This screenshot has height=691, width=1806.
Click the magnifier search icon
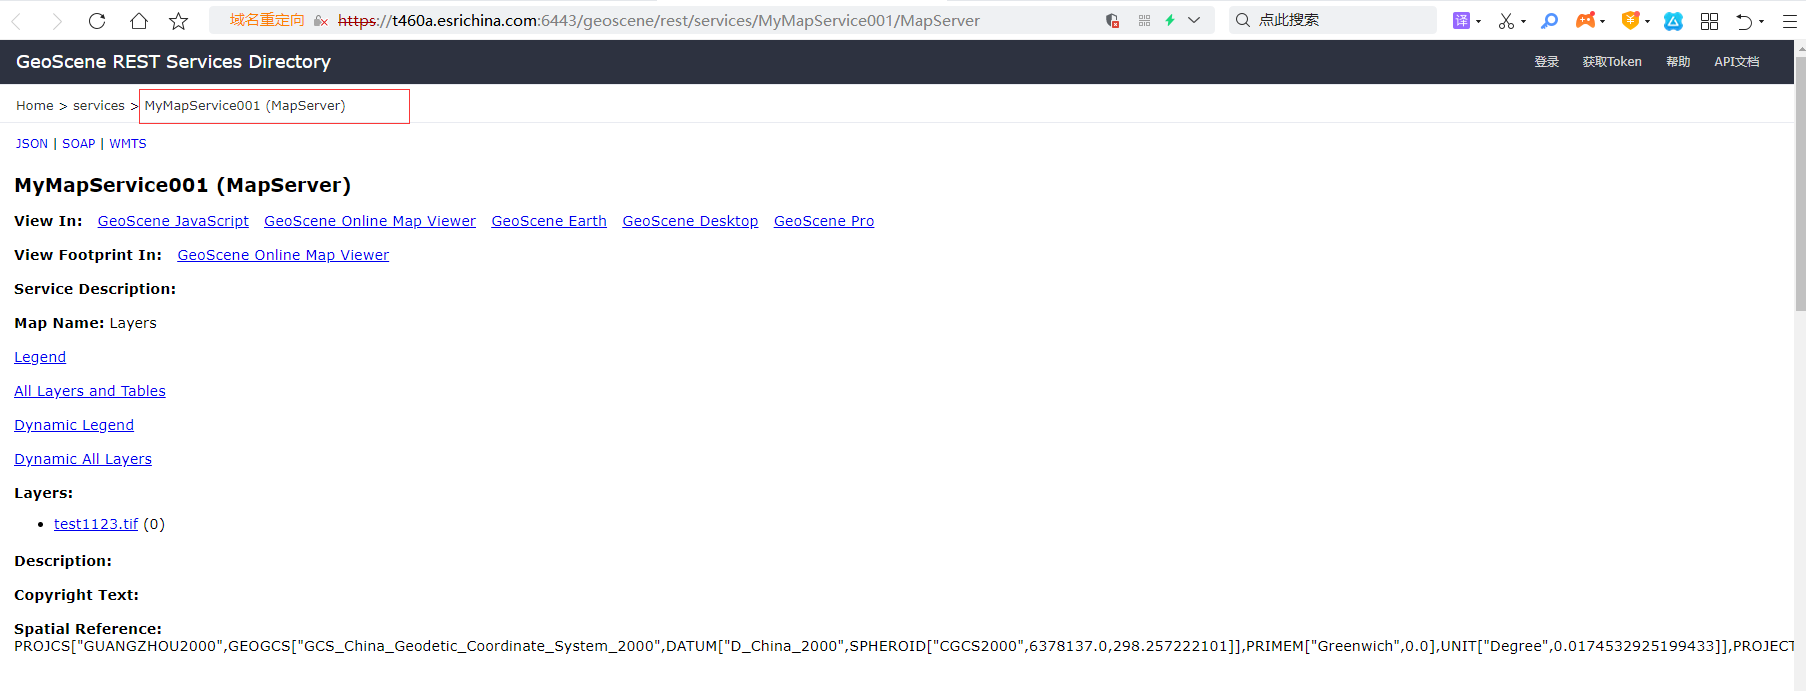click(x=1243, y=20)
